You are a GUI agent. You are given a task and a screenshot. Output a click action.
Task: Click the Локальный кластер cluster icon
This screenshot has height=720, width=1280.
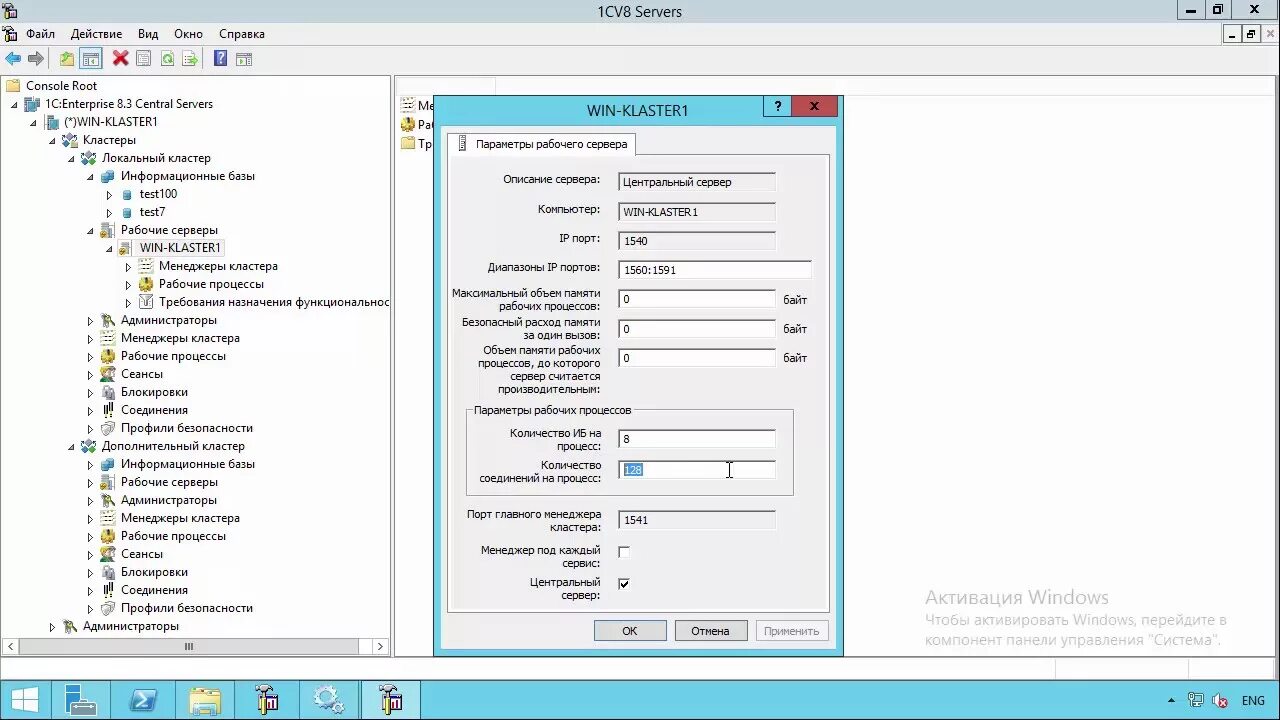[x=89, y=158]
